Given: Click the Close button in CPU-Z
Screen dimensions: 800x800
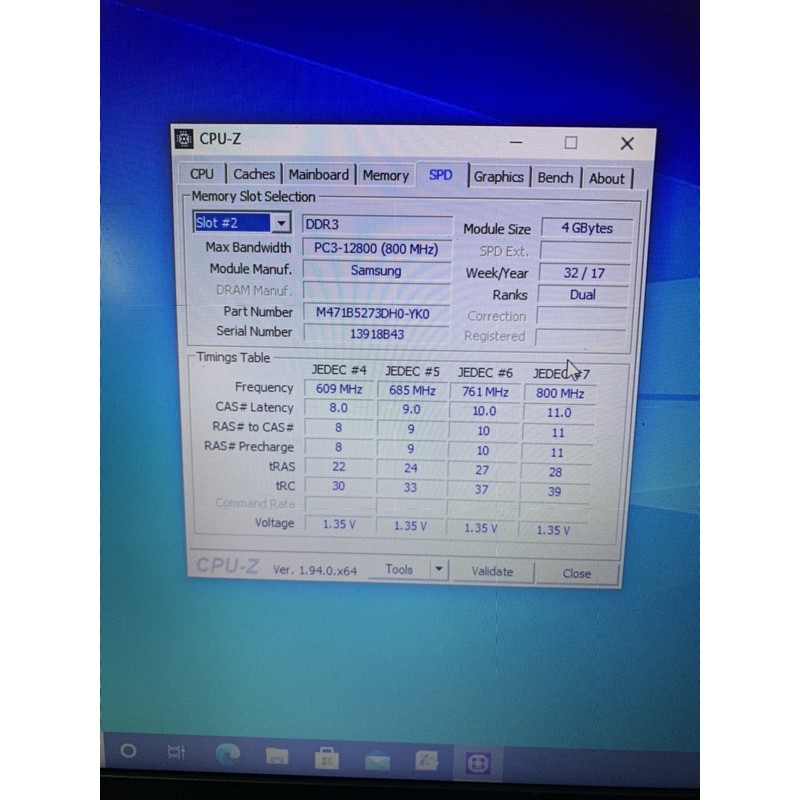Looking at the screenshot, I should point(576,574).
